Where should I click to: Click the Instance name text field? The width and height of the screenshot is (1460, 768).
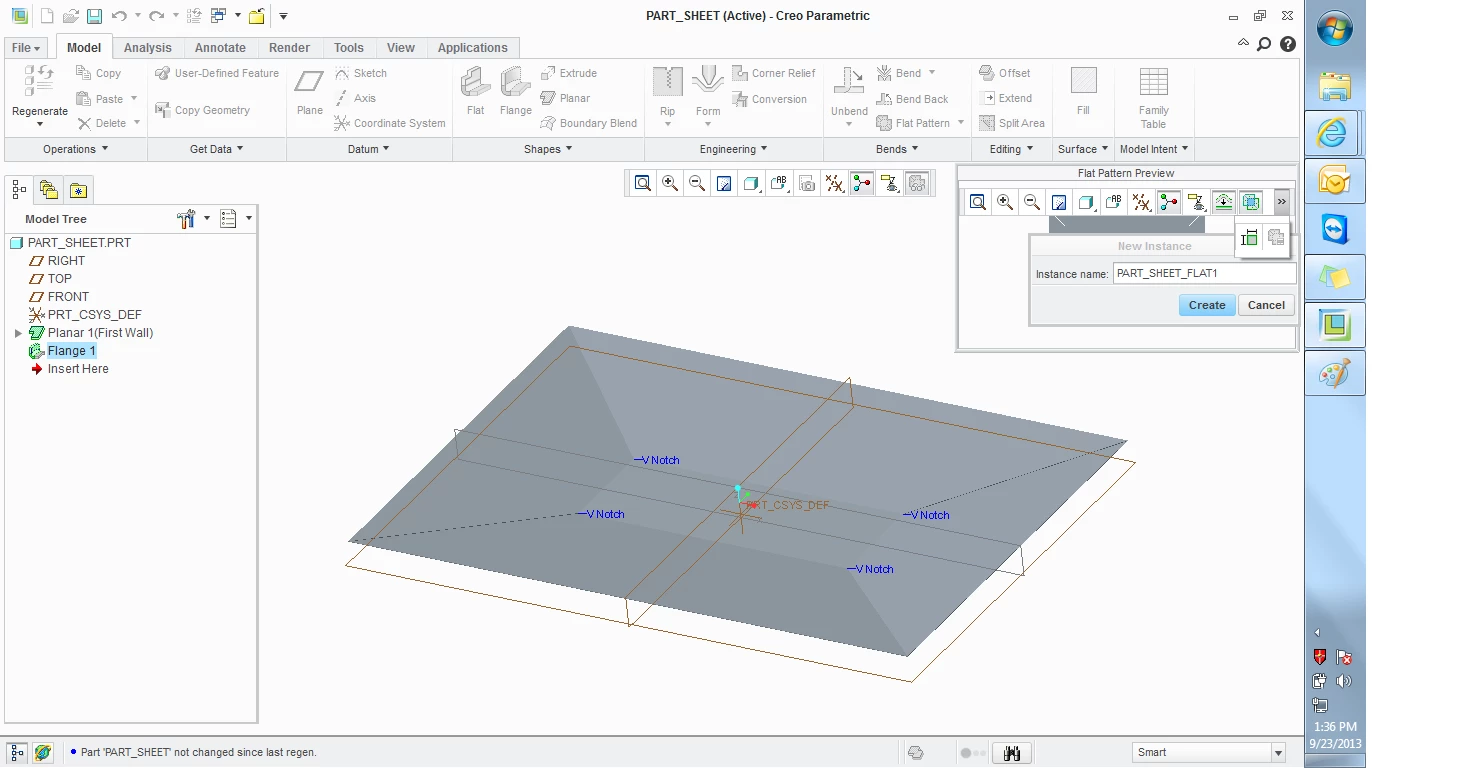point(1204,273)
